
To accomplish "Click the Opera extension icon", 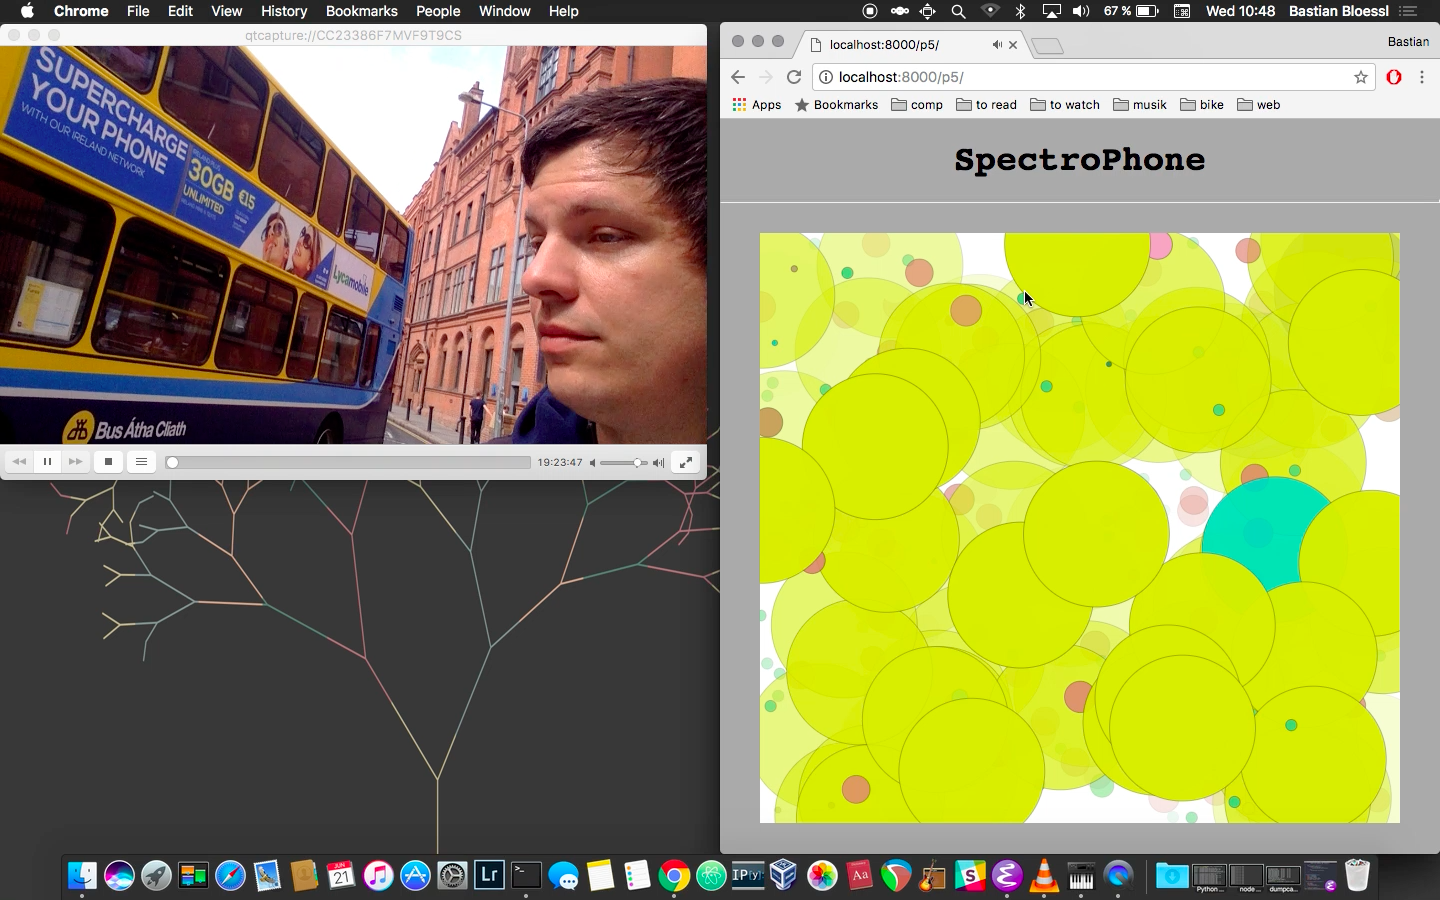I will [1394, 77].
